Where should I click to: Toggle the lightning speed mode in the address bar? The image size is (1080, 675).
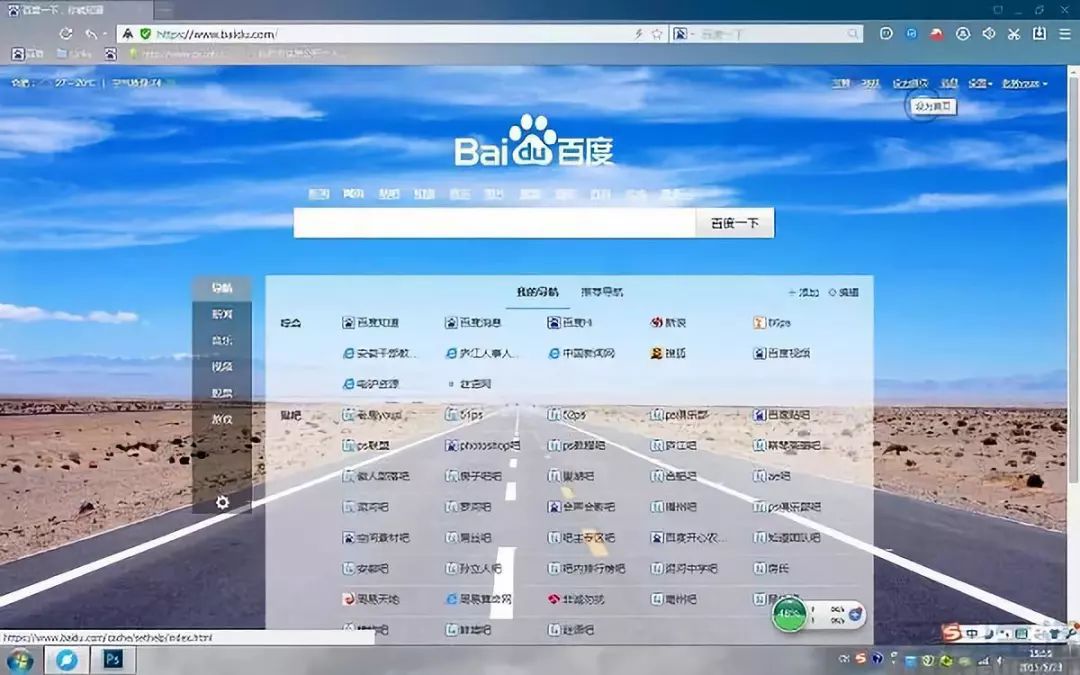(639, 32)
